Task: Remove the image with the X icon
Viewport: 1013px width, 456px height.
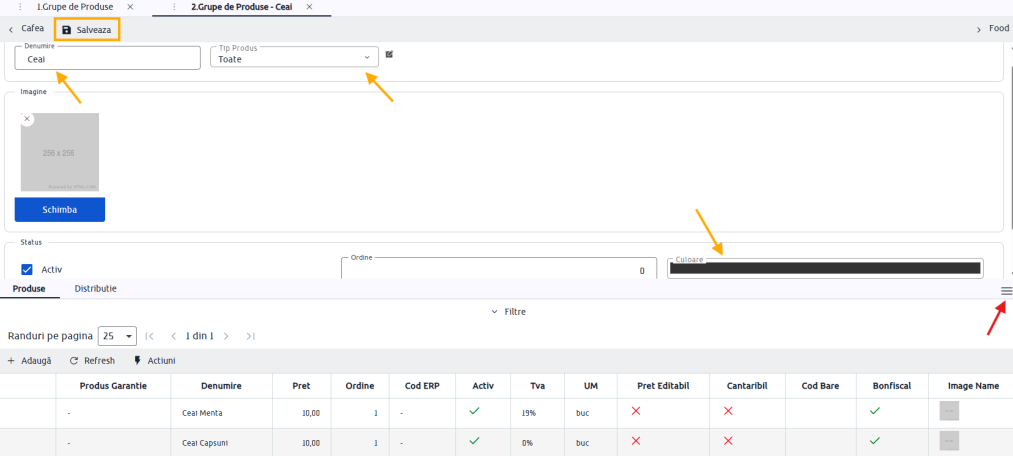Action: (27, 119)
